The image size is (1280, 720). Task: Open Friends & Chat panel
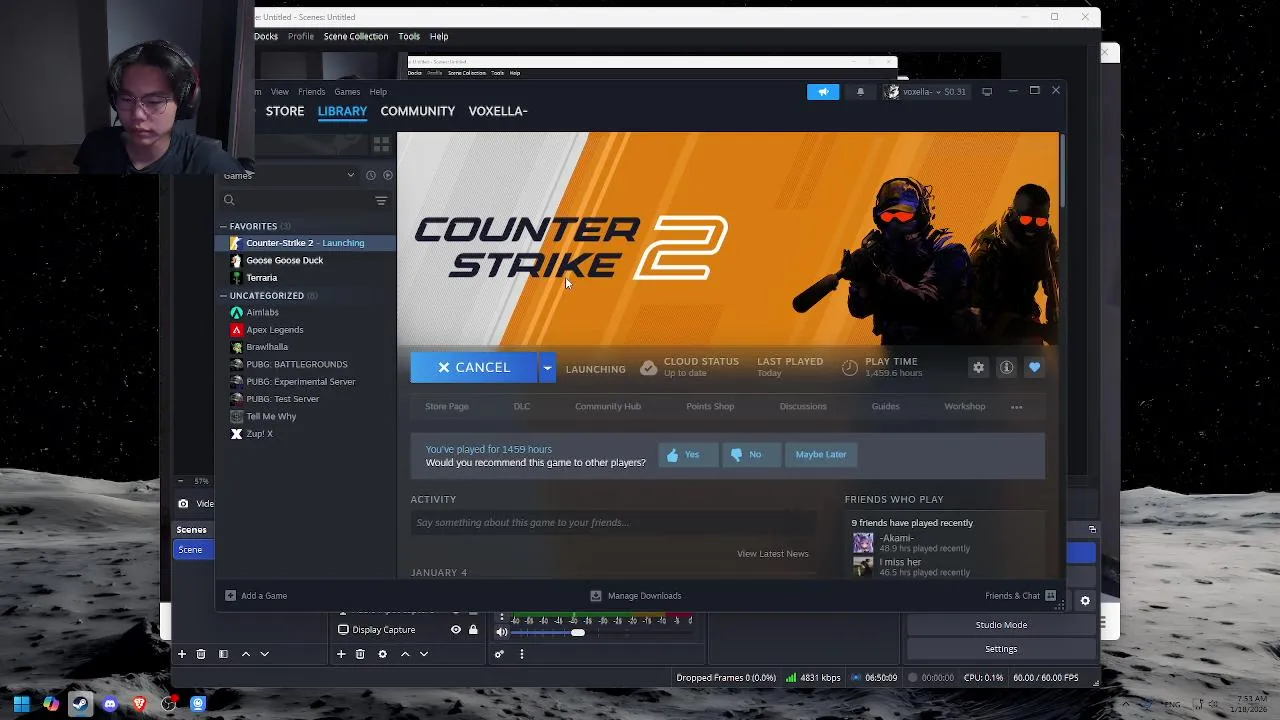click(x=1021, y=596)
